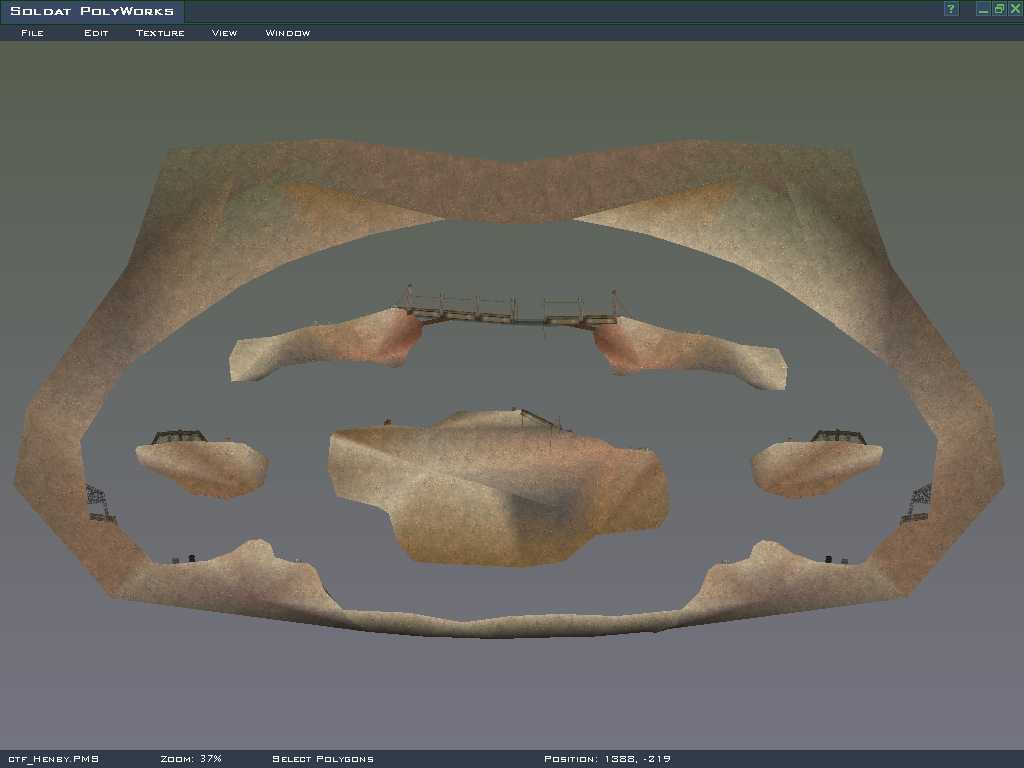Open the Edit menu
1024x768 pixels.
[x=96, y=33]
